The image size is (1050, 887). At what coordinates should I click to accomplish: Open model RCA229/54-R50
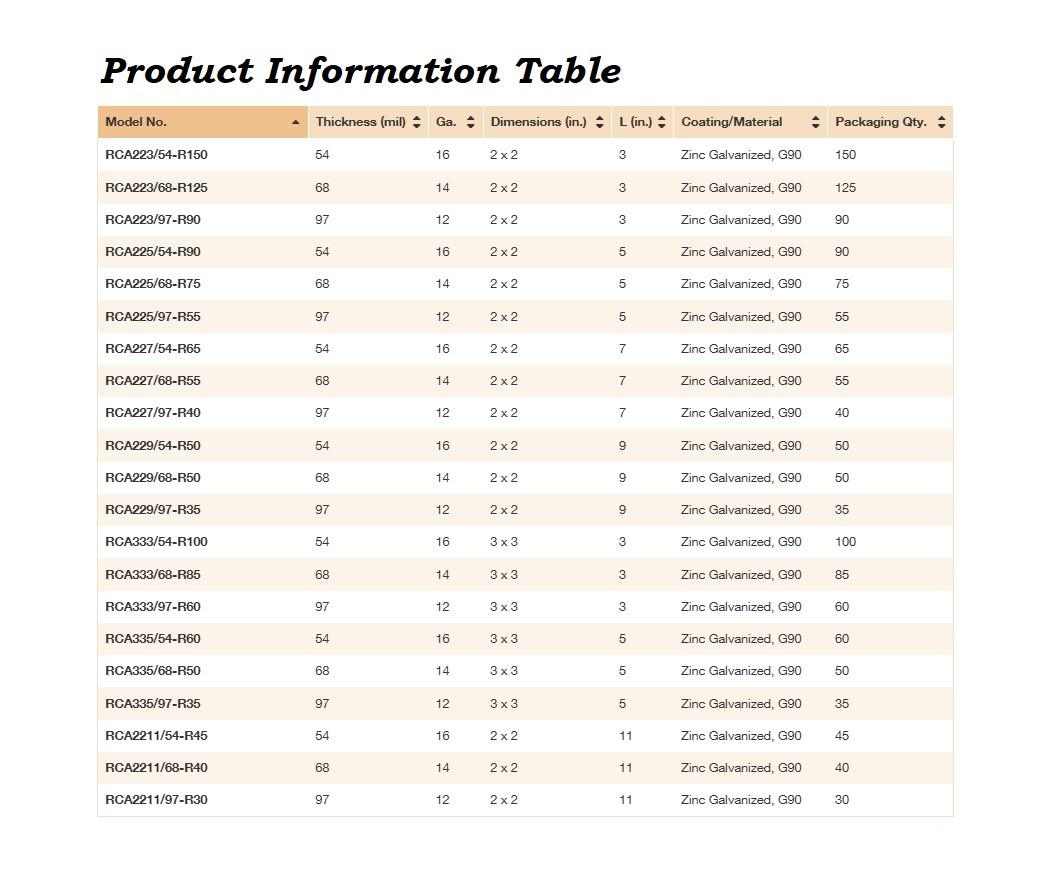tap(153, 446)
